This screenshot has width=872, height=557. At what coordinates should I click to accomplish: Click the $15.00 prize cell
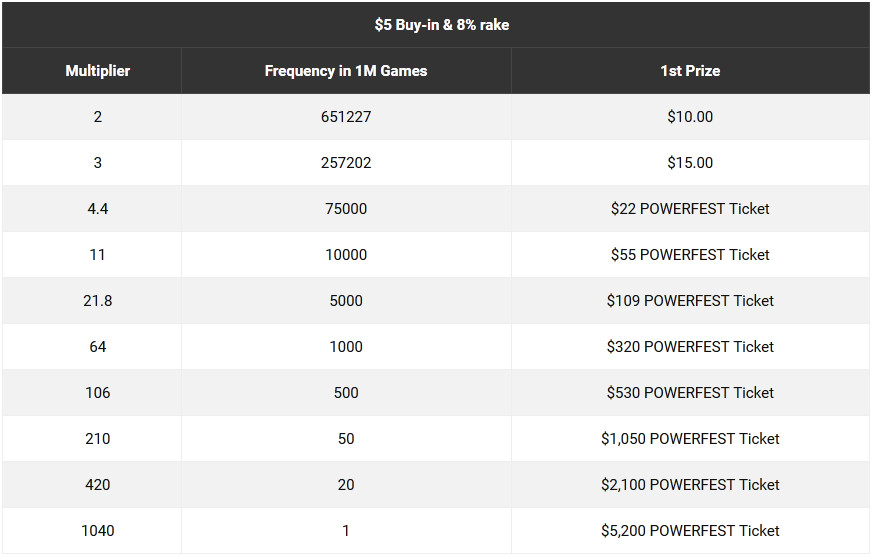[x=690, y=163]
